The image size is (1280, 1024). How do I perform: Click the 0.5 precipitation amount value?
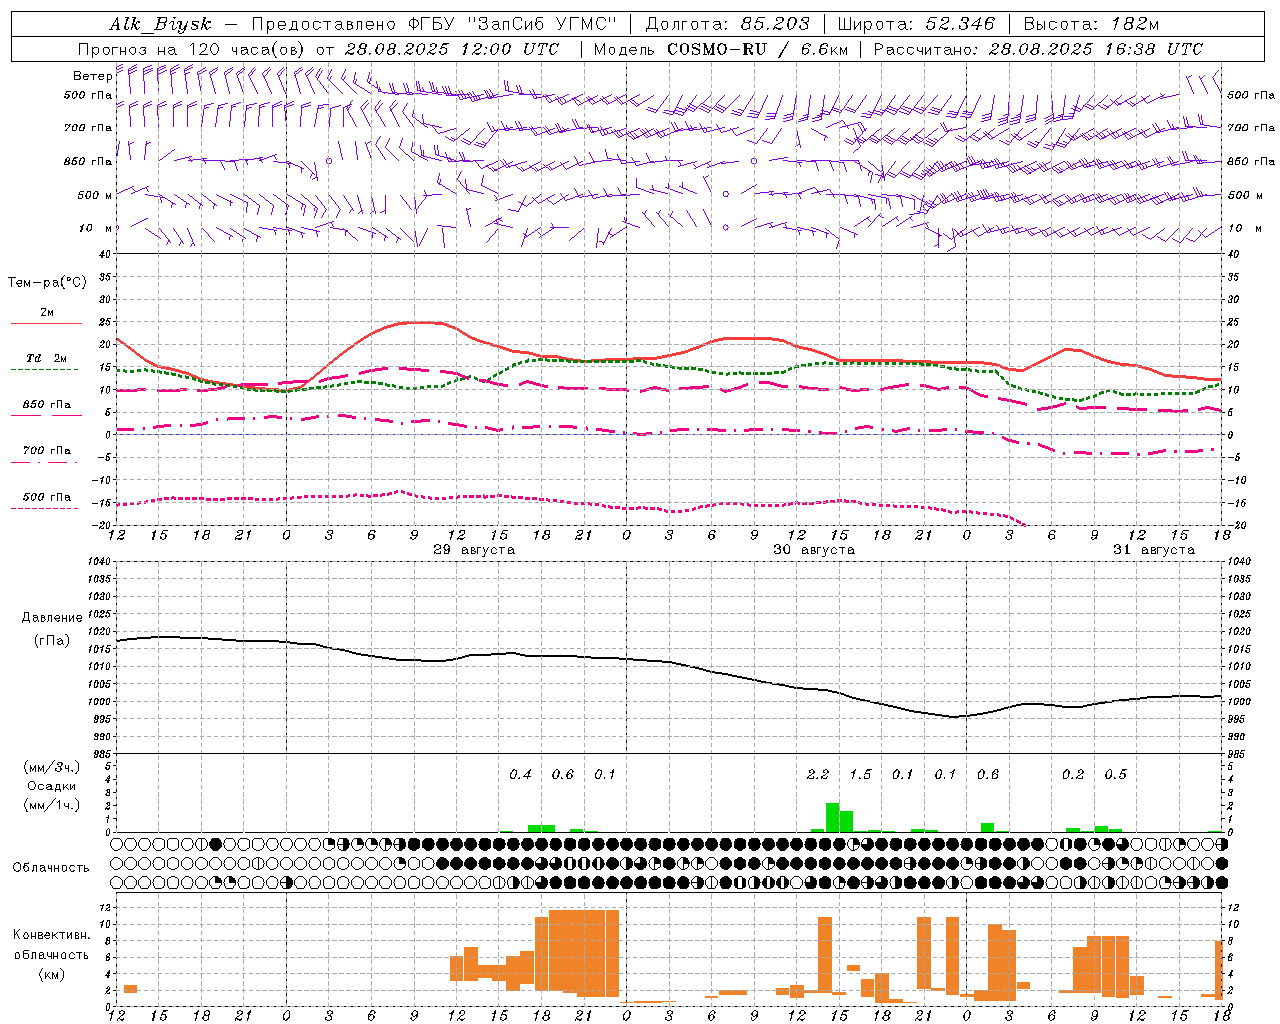pos(1115,774)
